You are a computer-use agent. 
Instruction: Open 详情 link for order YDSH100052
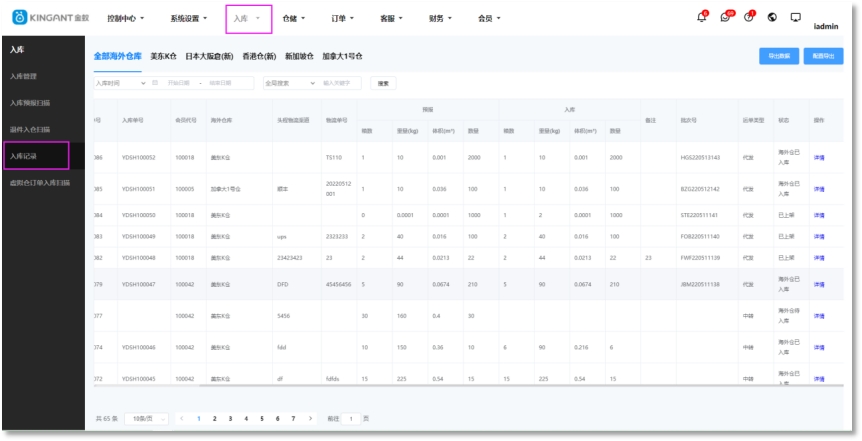[x=819, y=157]
